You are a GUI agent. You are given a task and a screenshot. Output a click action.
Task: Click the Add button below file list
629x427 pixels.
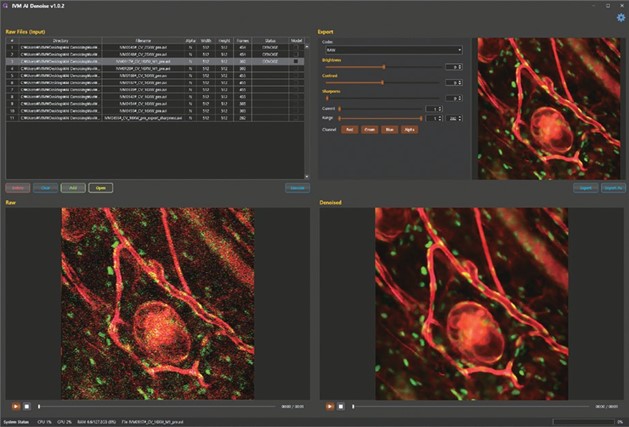(73, 187)
